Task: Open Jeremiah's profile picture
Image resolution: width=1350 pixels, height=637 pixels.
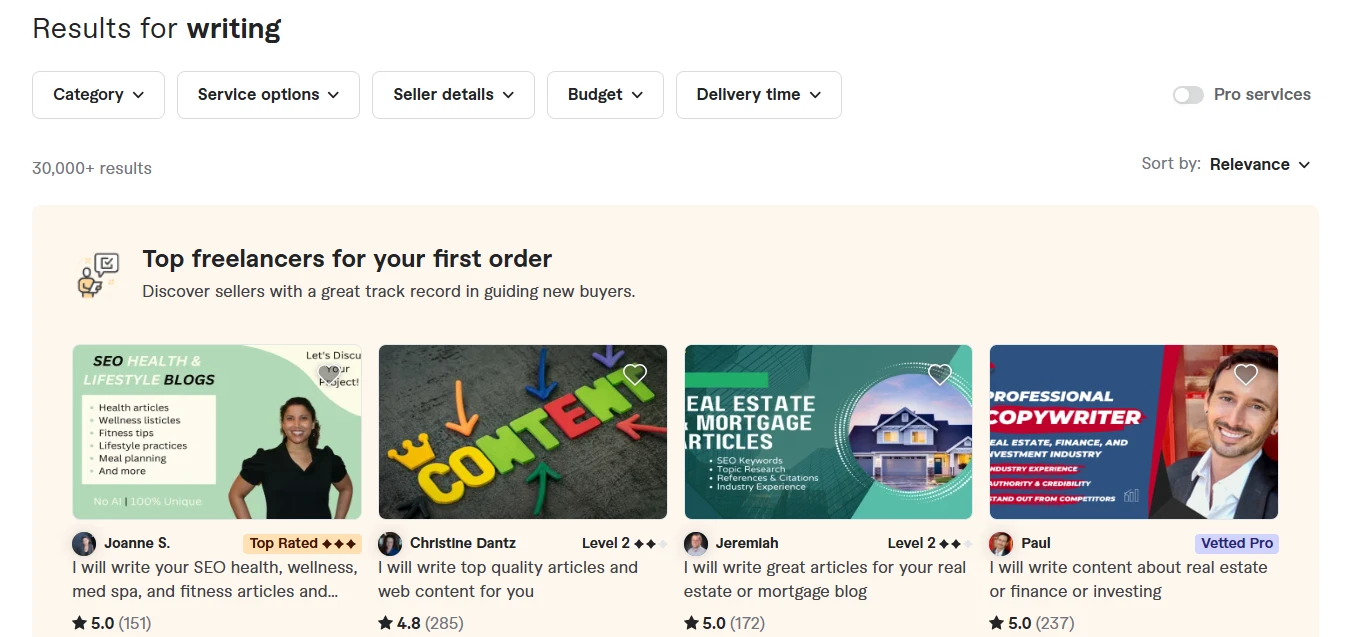Action: (x=696, y=543)
